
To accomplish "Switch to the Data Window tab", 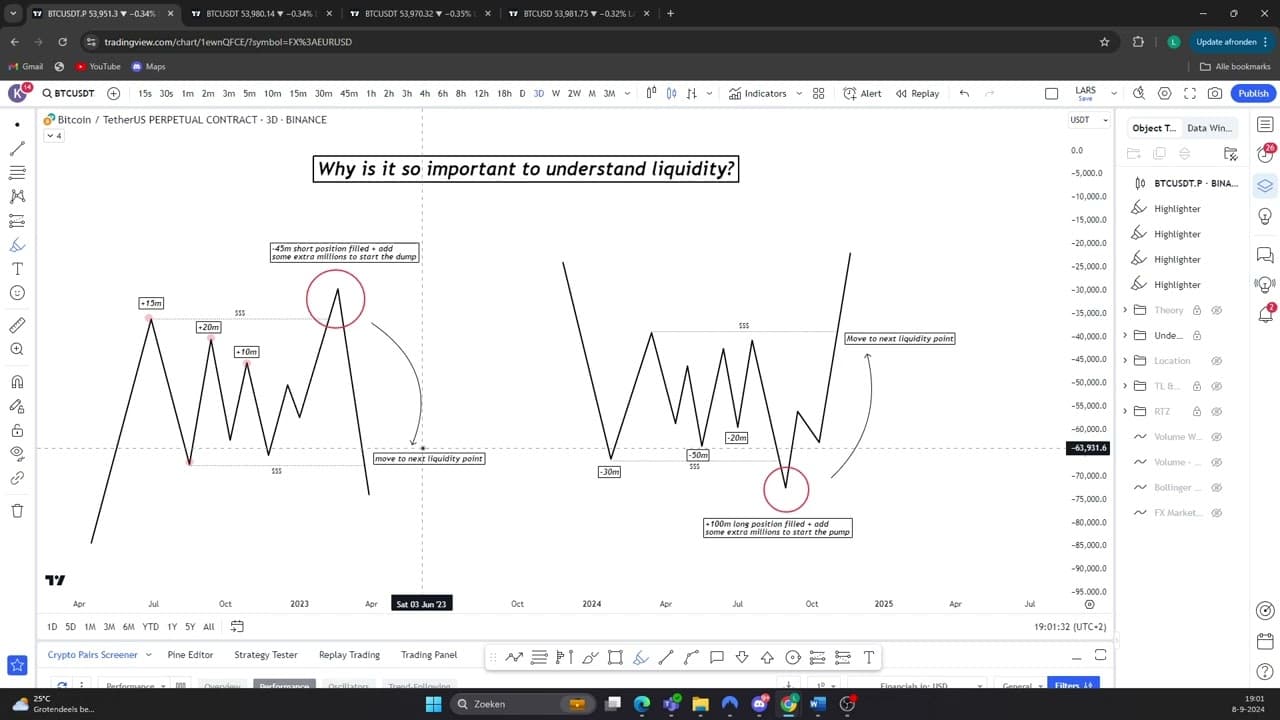I will (1210, 128).
